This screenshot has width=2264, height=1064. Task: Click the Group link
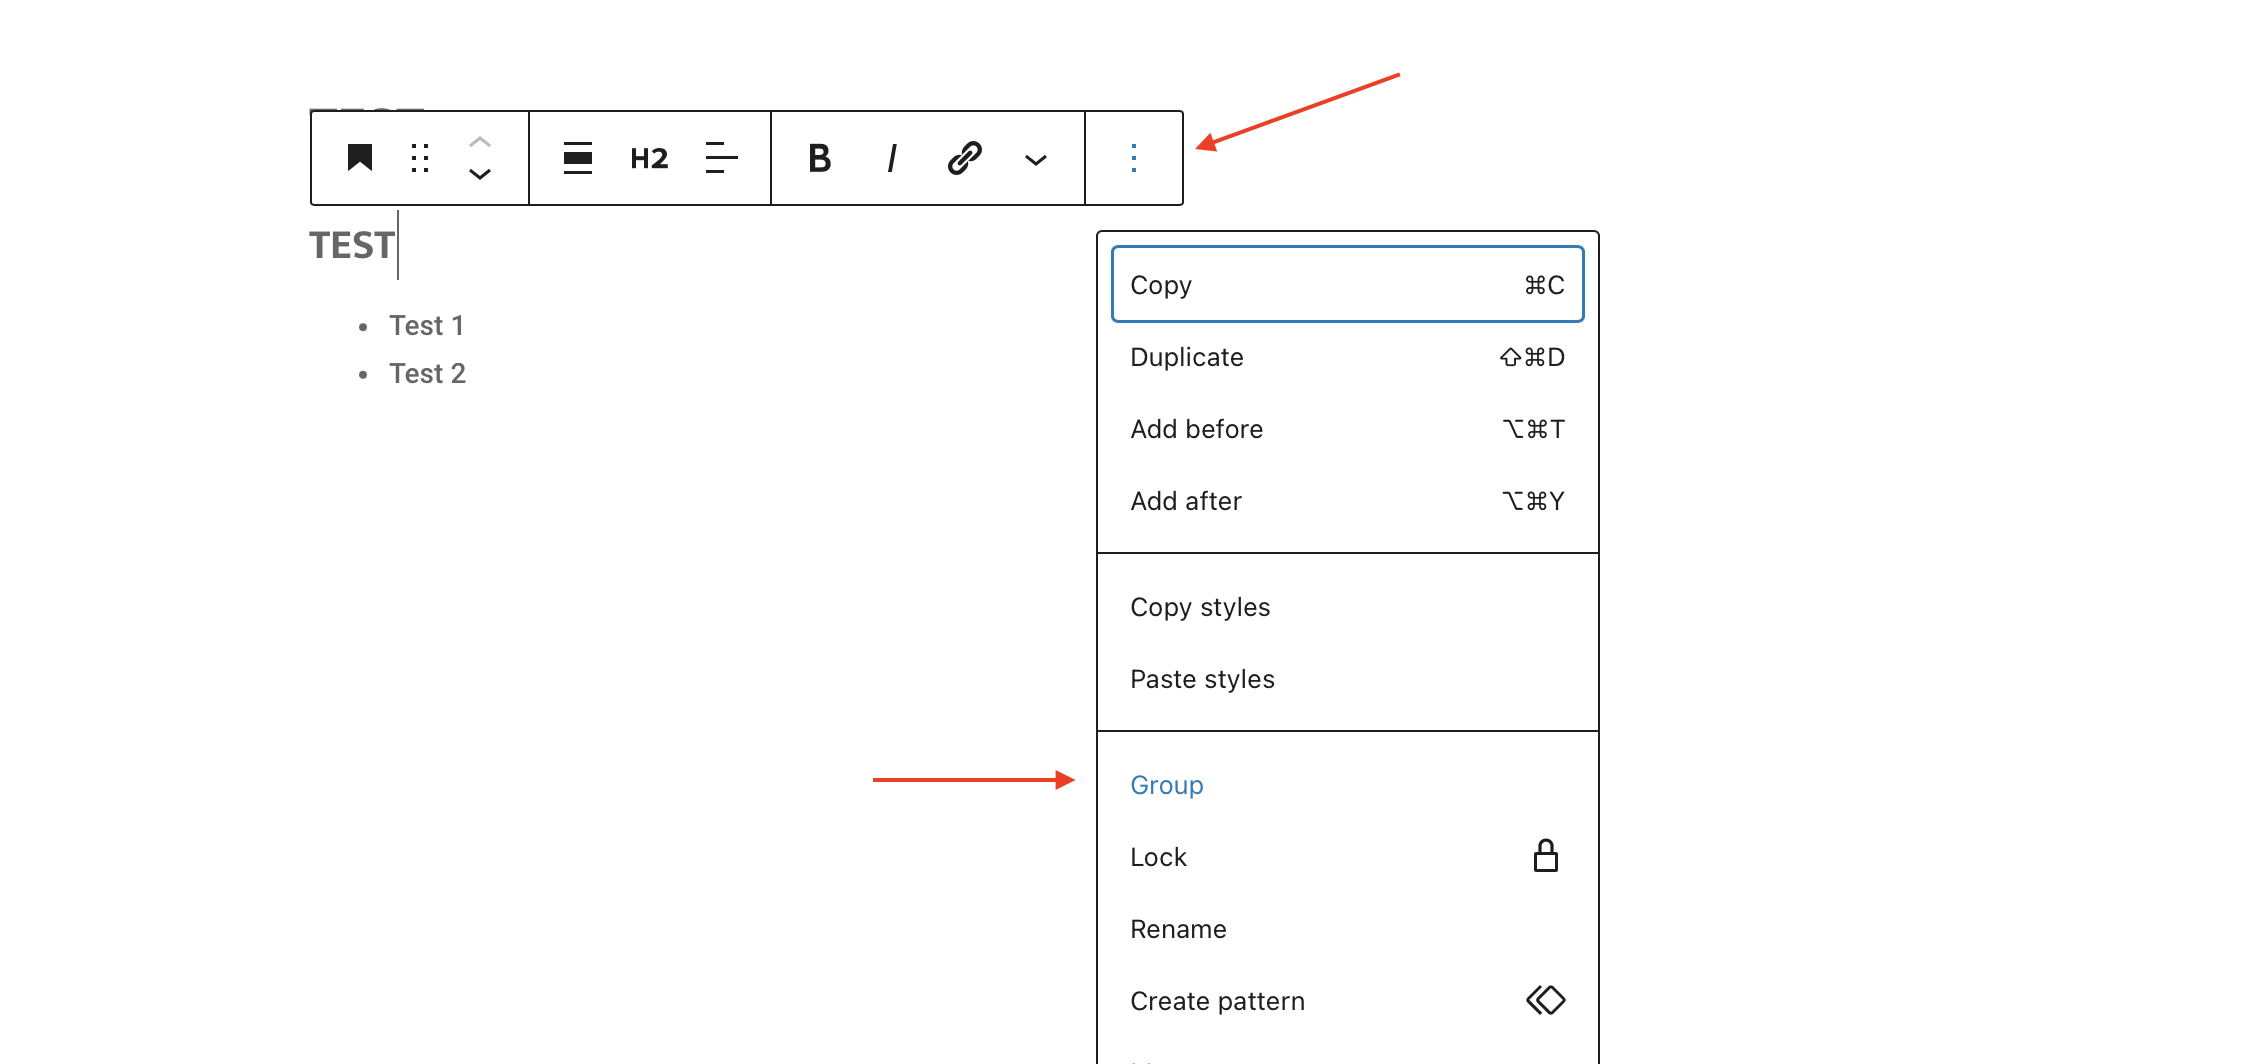click(x=1166, y=785)
